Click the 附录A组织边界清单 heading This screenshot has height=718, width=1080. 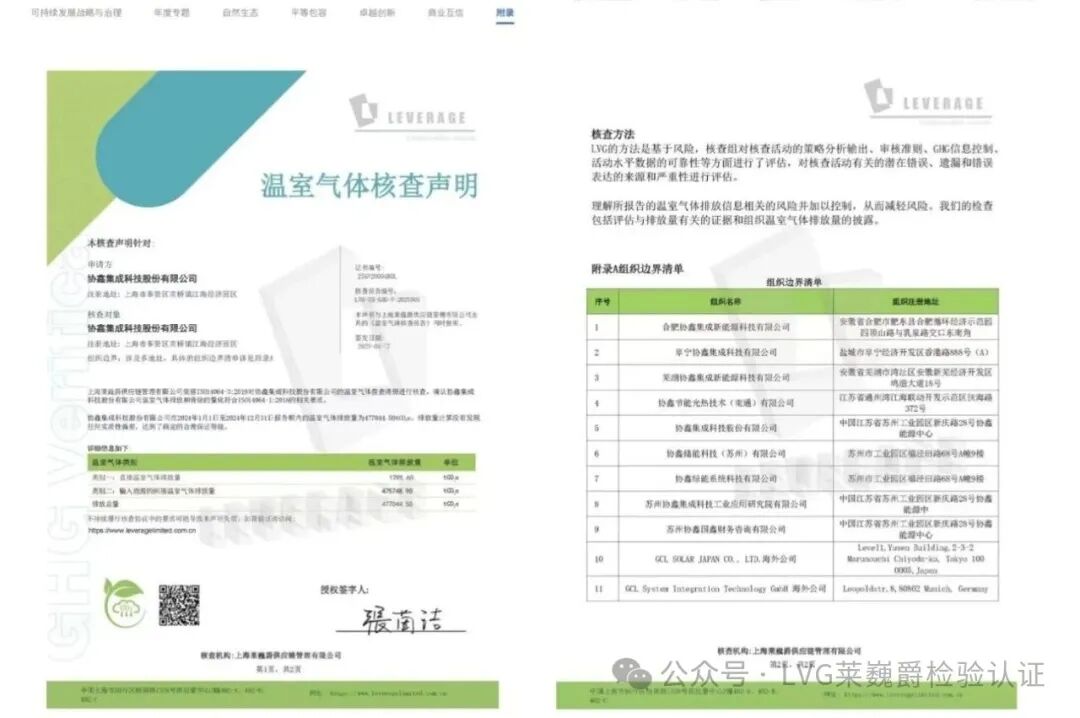click(x=637, y=269)
